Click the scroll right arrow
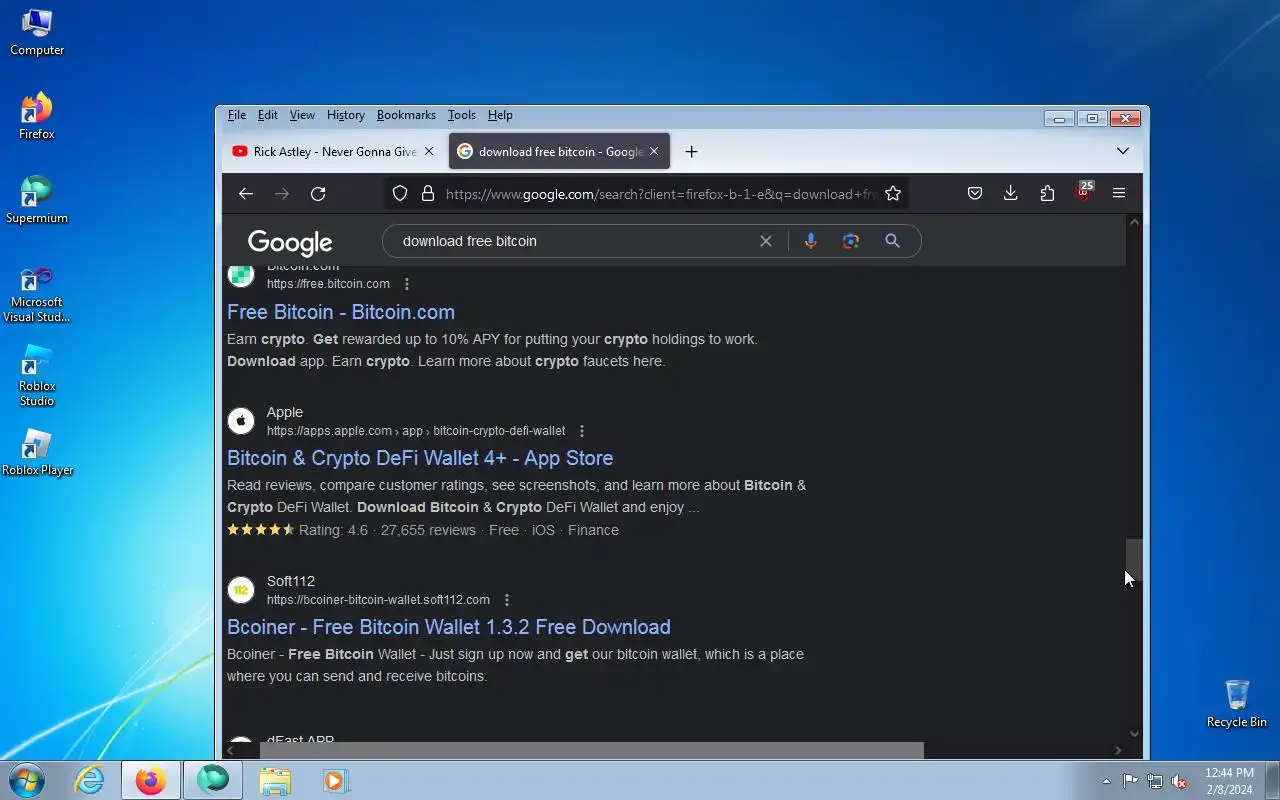Viewport: 1280px width, 800px height. click(1118, 750)
